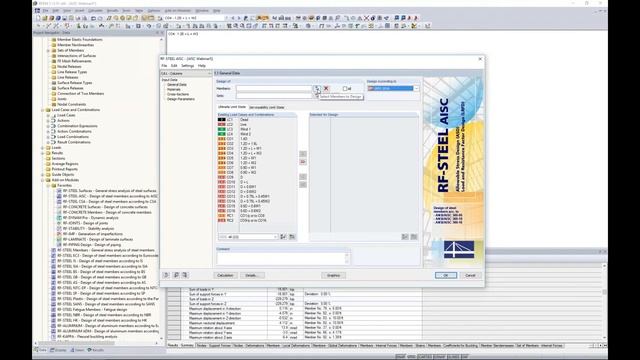Click the add all load cases arrow button

coord(303,162)
